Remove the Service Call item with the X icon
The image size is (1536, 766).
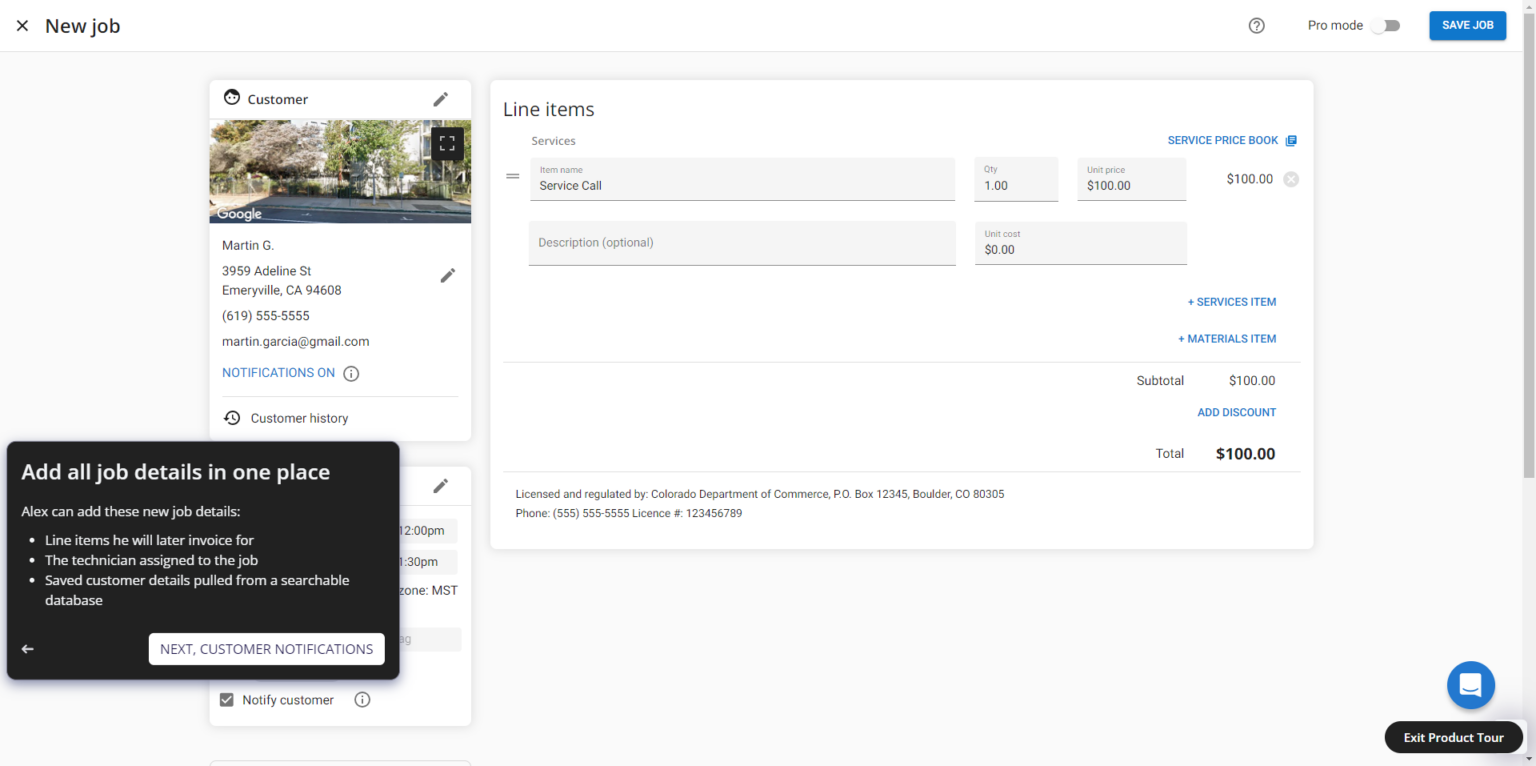1291,178
